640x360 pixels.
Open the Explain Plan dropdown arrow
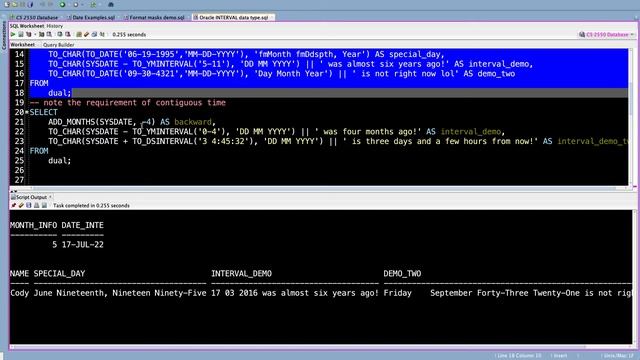click(35, 35)
